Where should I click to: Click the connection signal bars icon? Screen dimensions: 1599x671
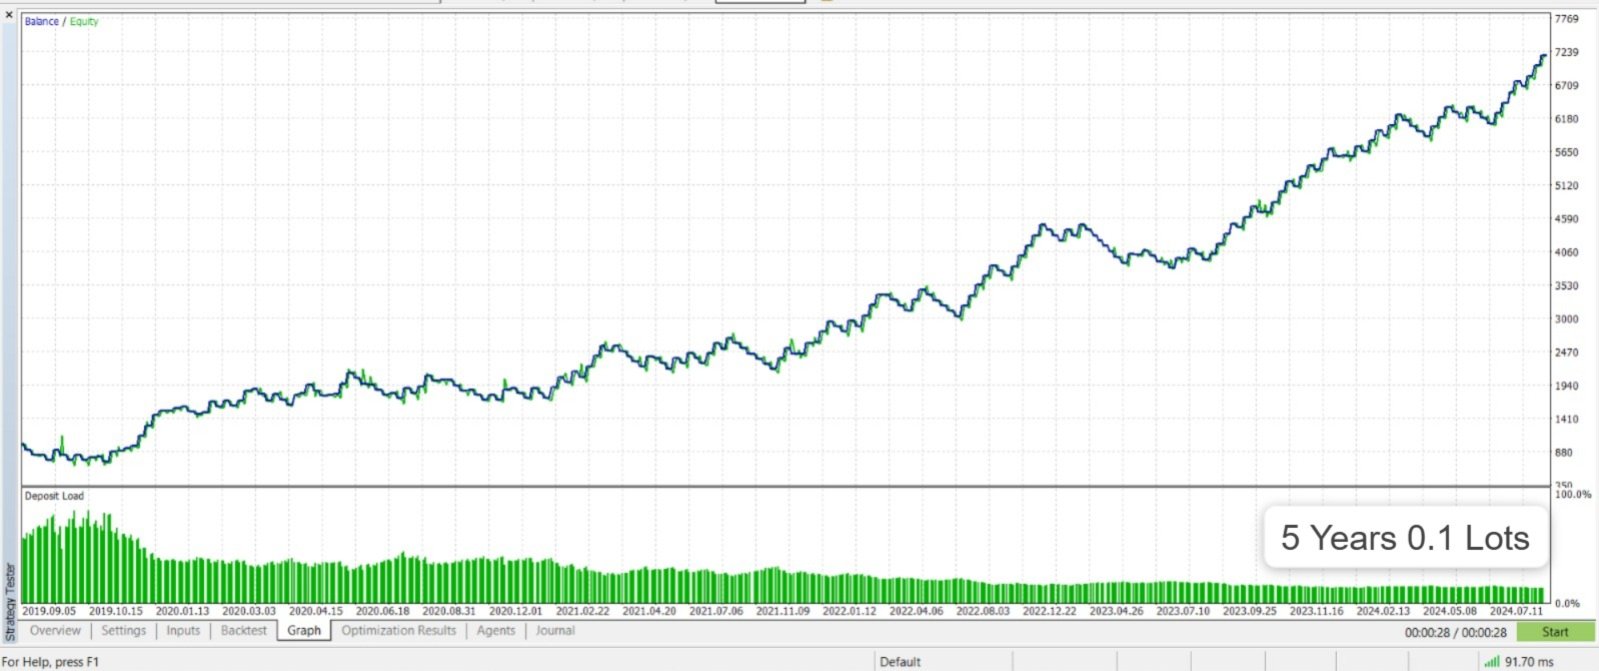pos(1492,661)
